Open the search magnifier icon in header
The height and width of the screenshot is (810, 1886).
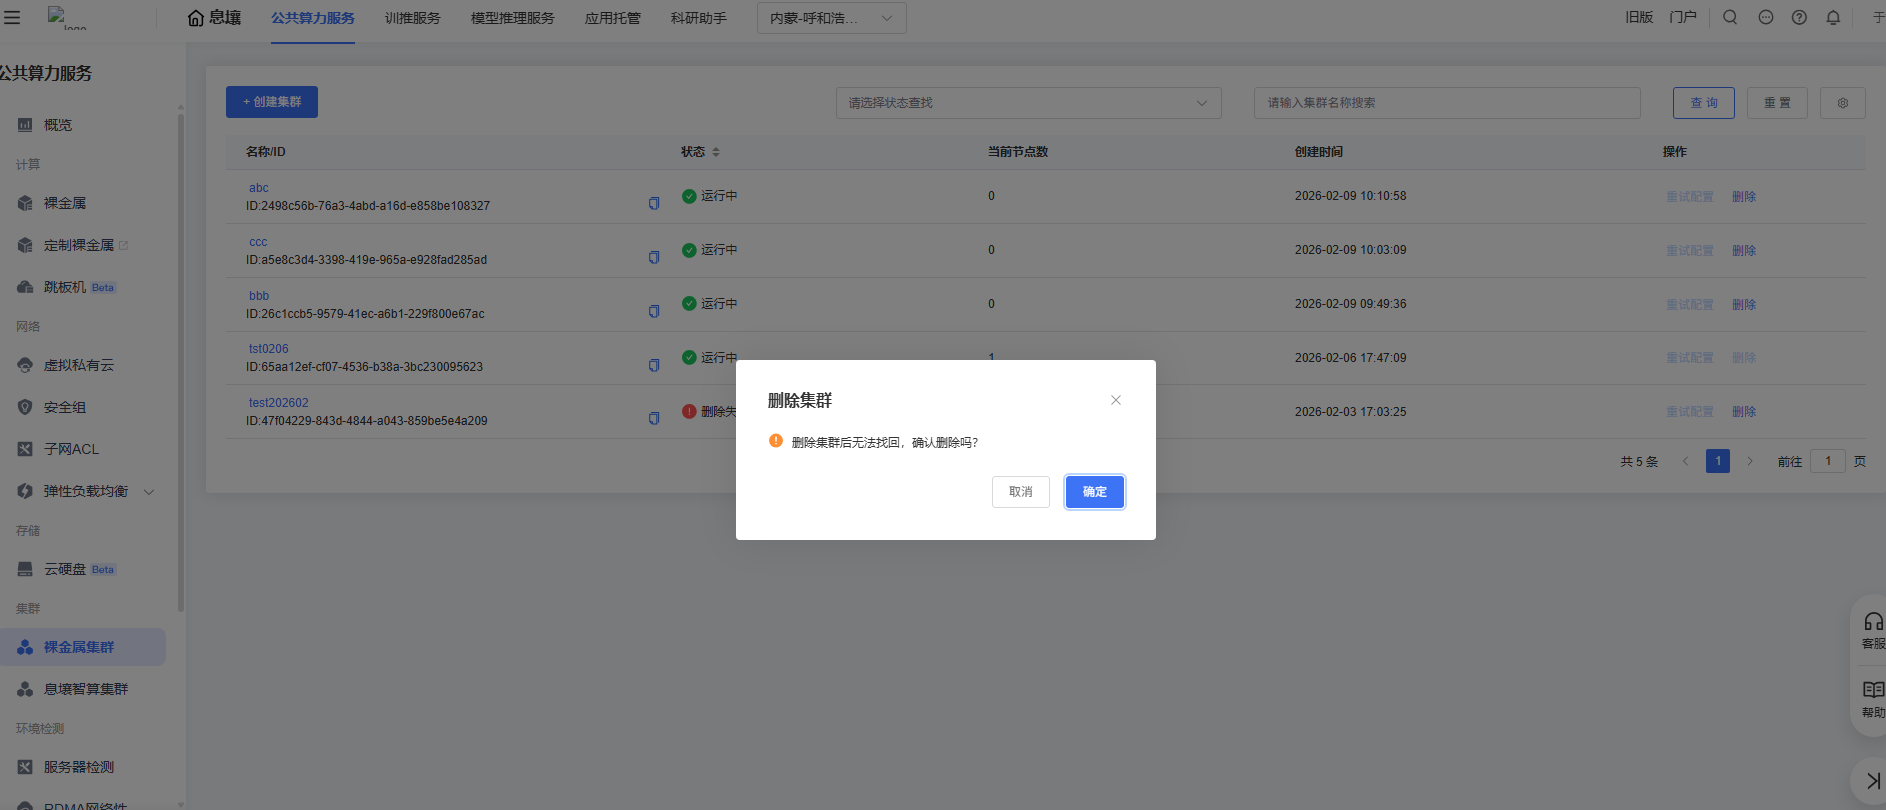click(x=1730, y=17)
